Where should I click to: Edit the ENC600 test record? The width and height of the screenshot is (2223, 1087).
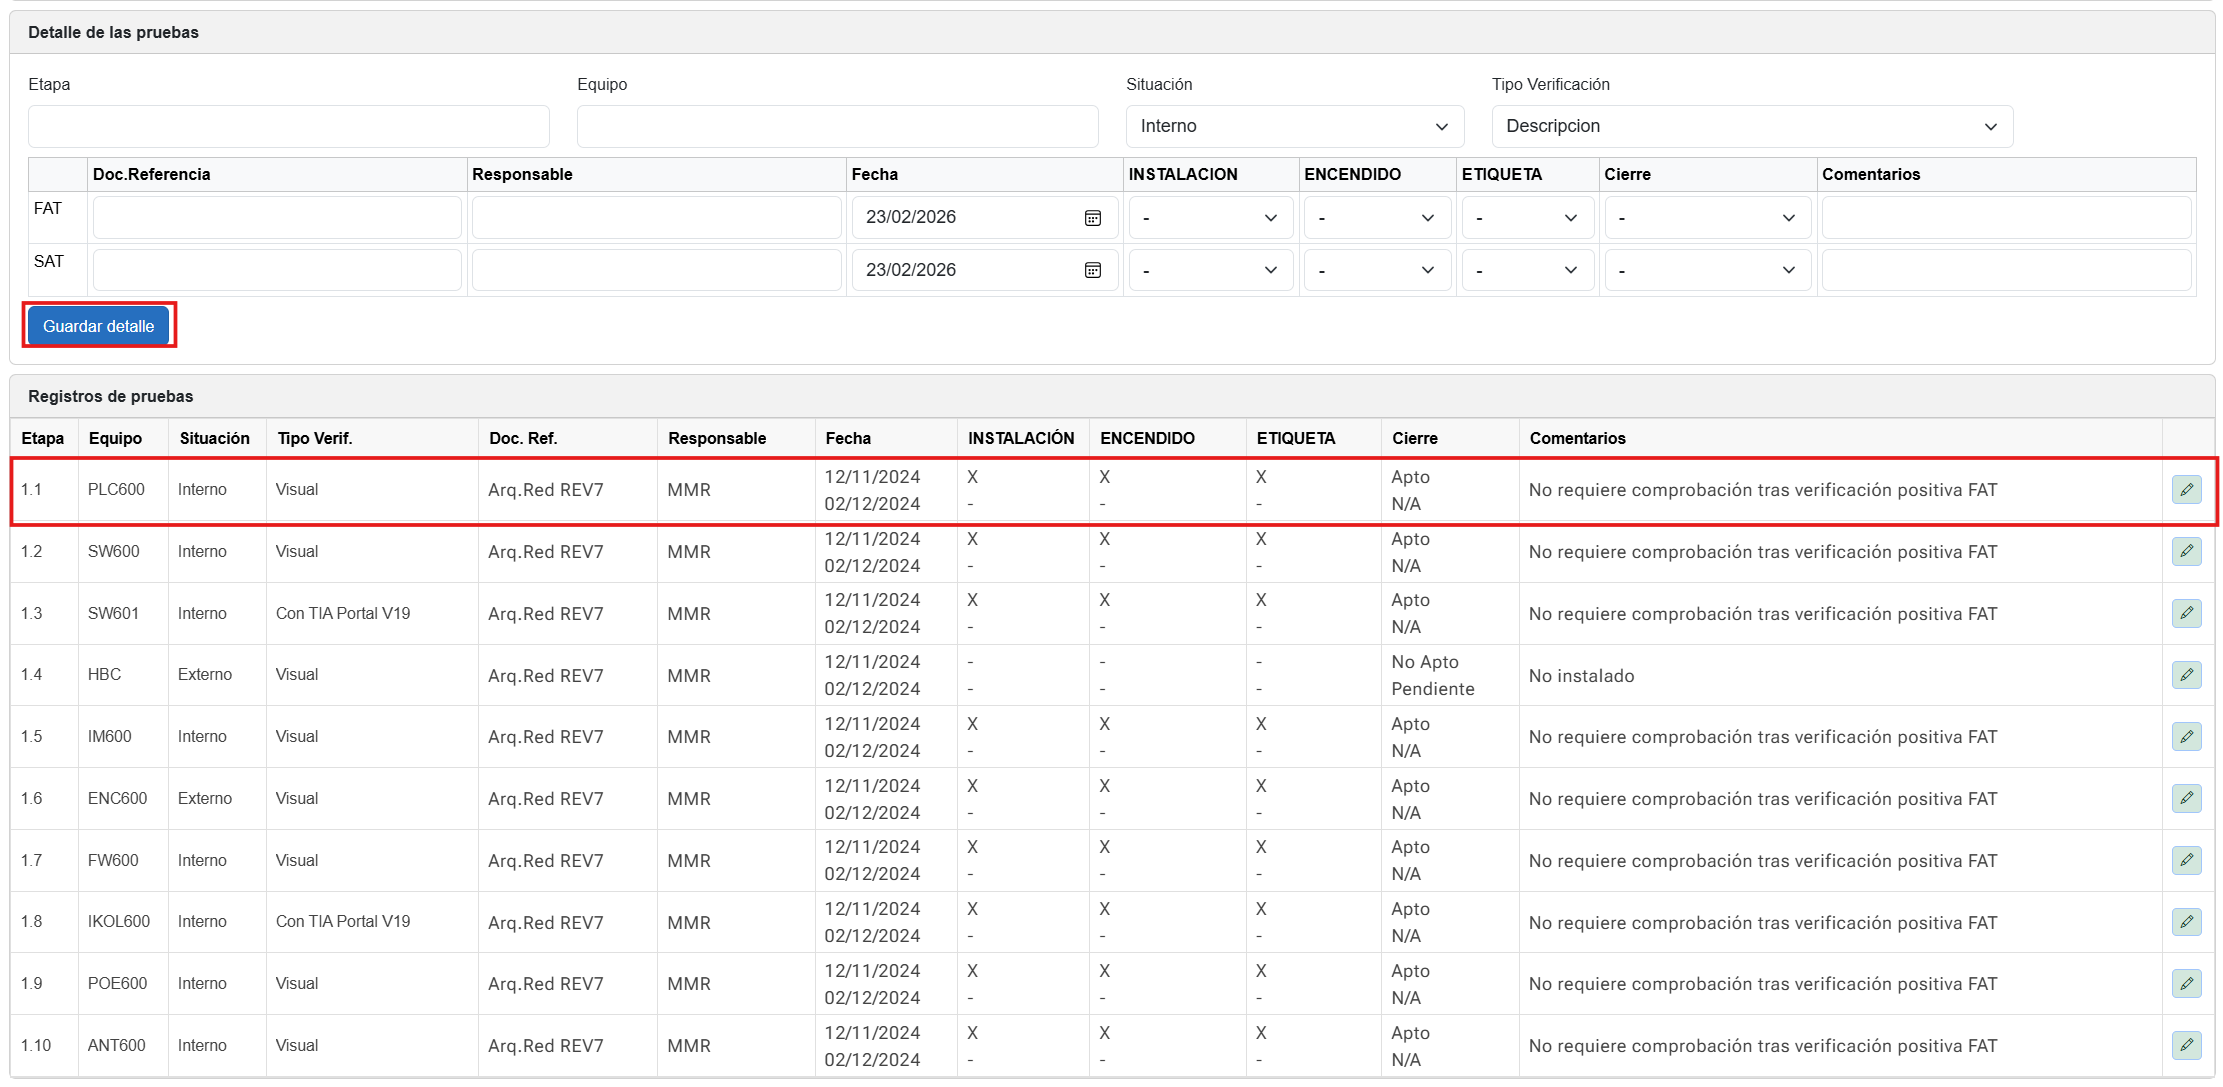click(2186, 798)
